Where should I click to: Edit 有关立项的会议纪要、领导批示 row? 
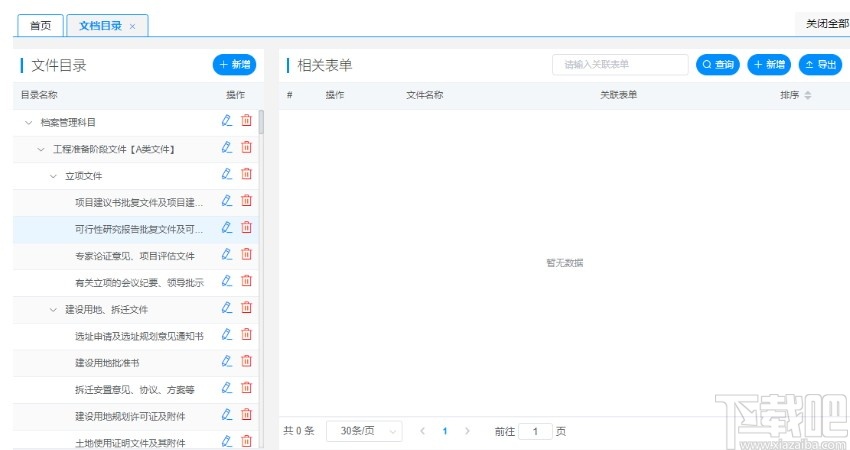pos(227,280)
